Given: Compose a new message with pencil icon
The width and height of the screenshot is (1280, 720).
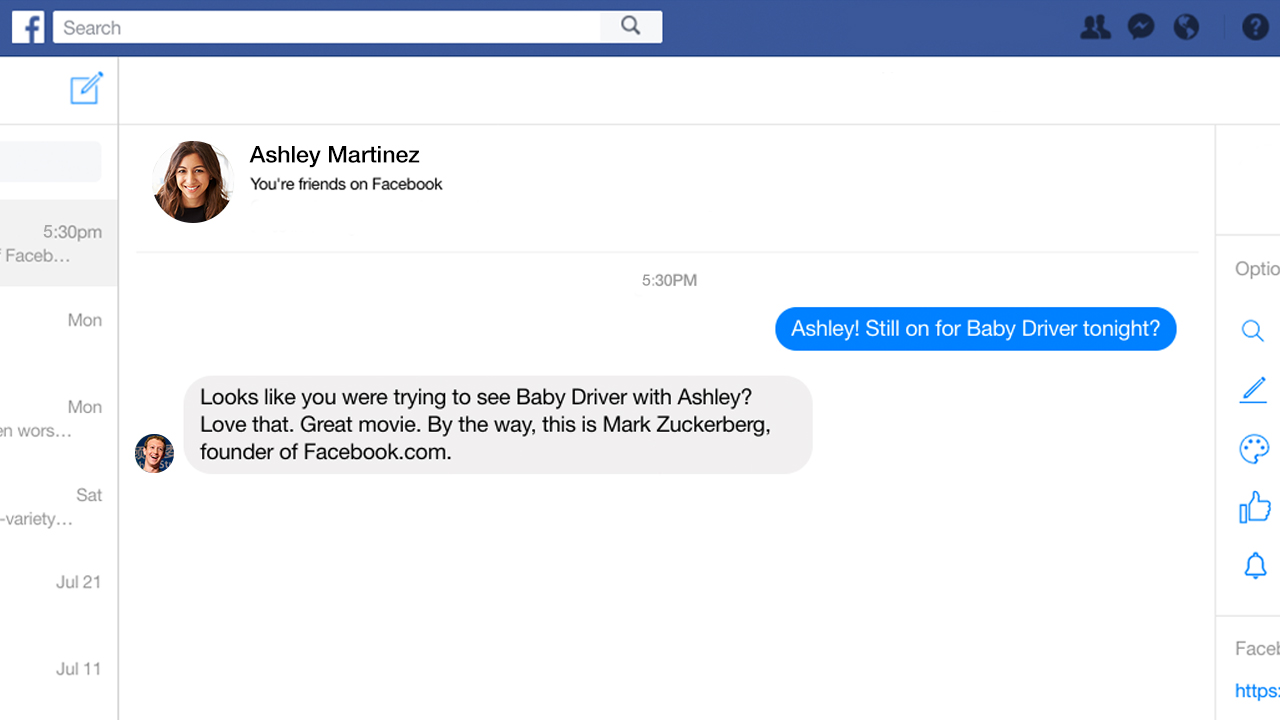Looking at the screenshot, I should click(x=87, y=89).
